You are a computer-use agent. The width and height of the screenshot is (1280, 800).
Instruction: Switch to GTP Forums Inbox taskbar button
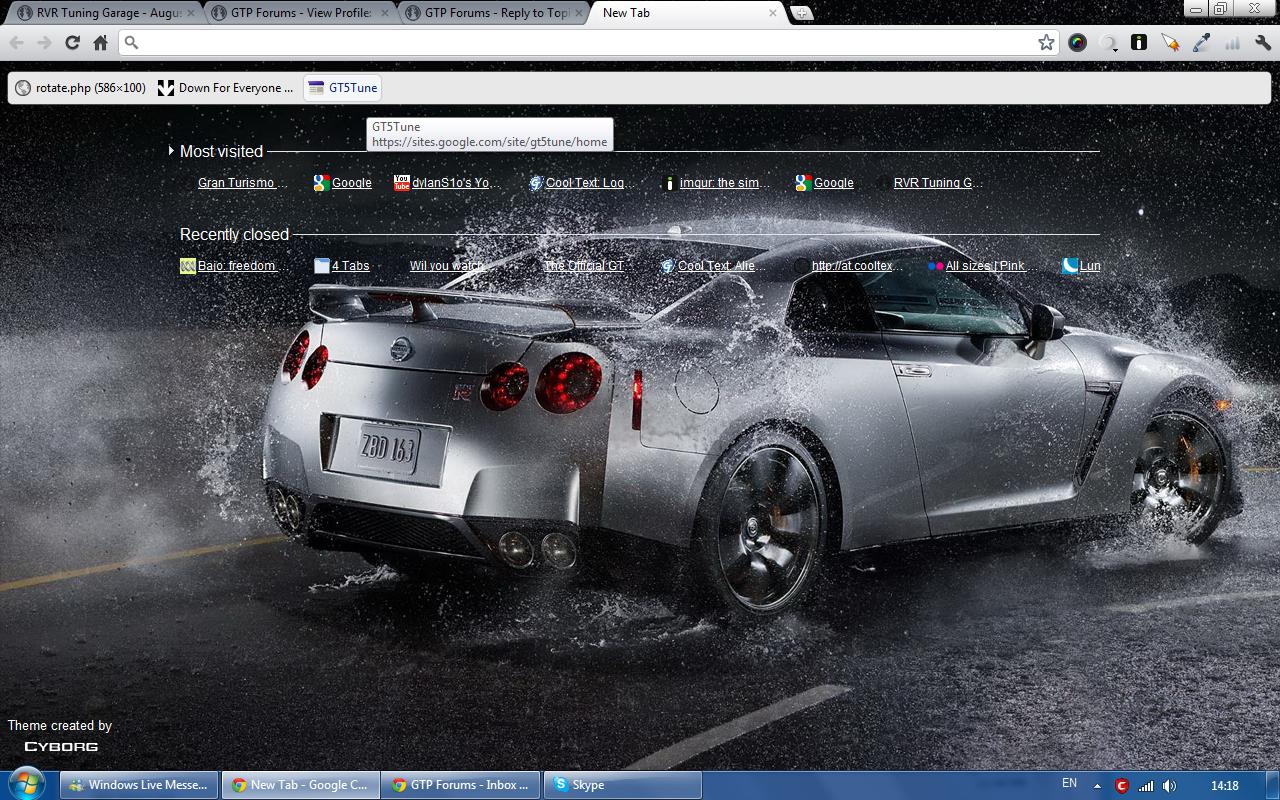(x=460, y=785)
